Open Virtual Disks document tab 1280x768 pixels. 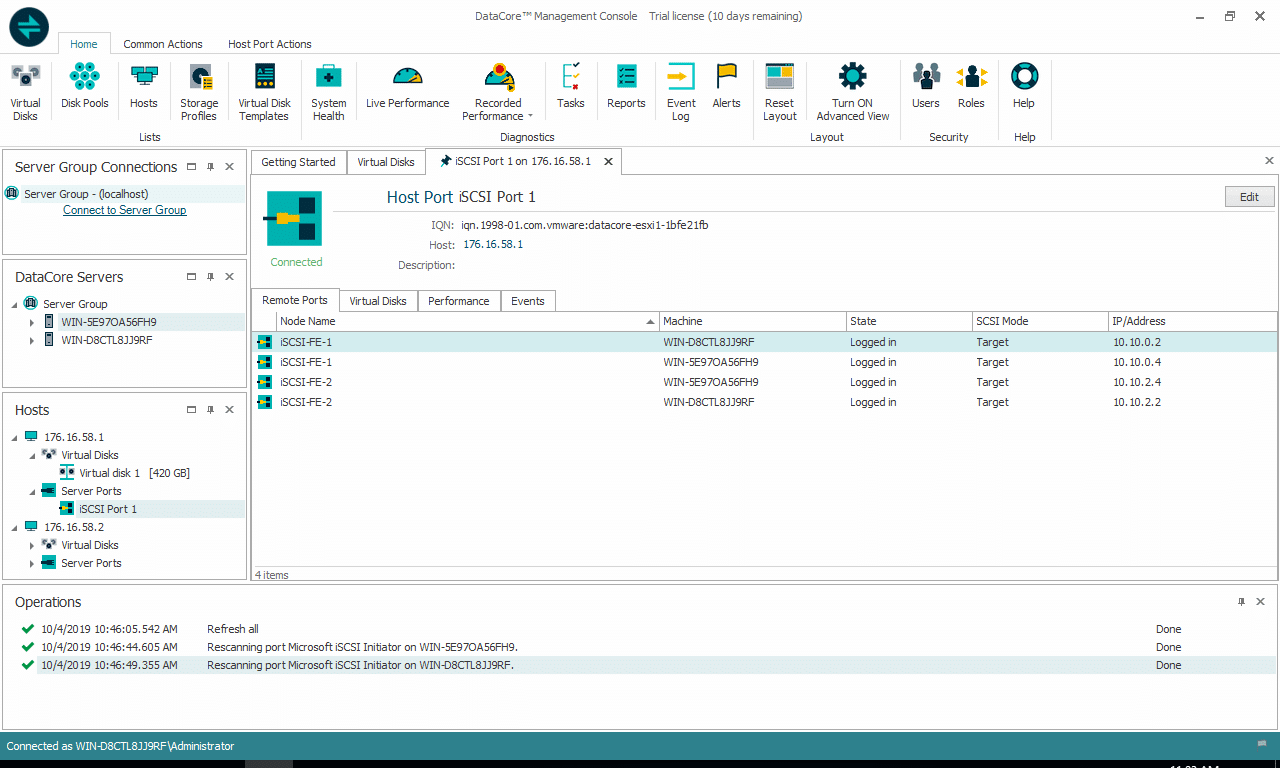click(x=386, y=162)
